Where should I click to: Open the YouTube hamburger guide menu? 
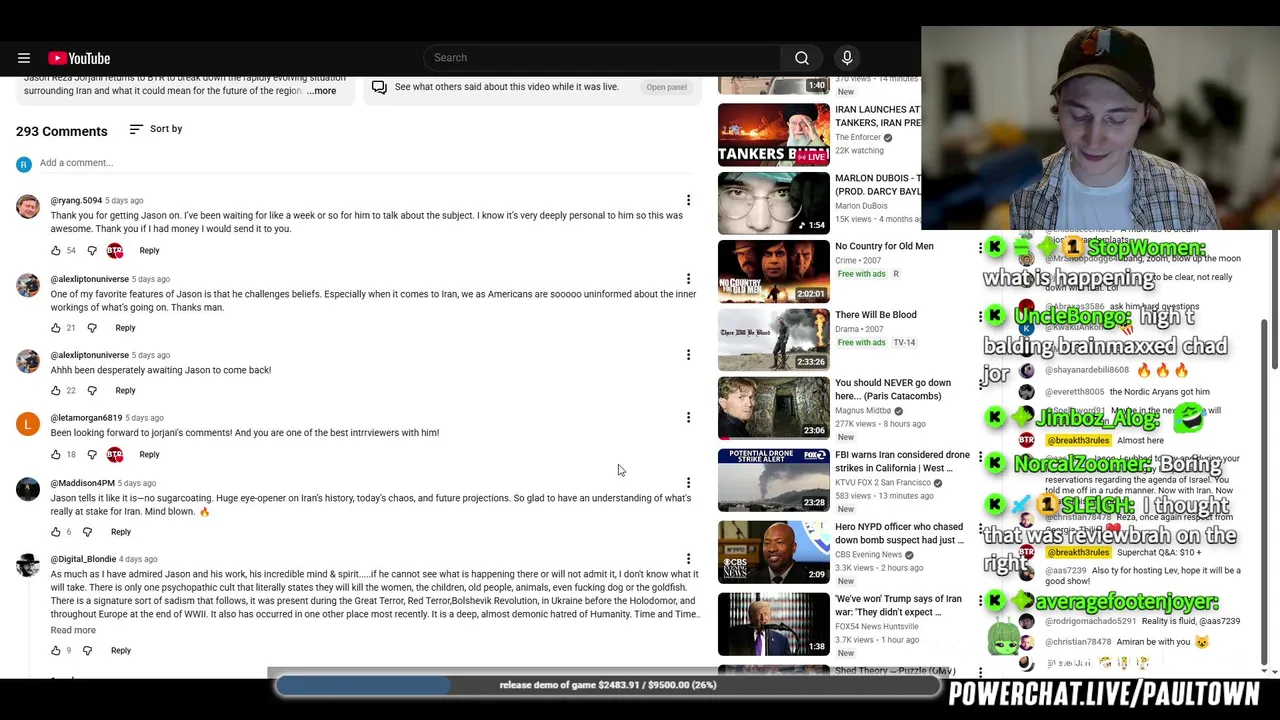click(24, 58)
